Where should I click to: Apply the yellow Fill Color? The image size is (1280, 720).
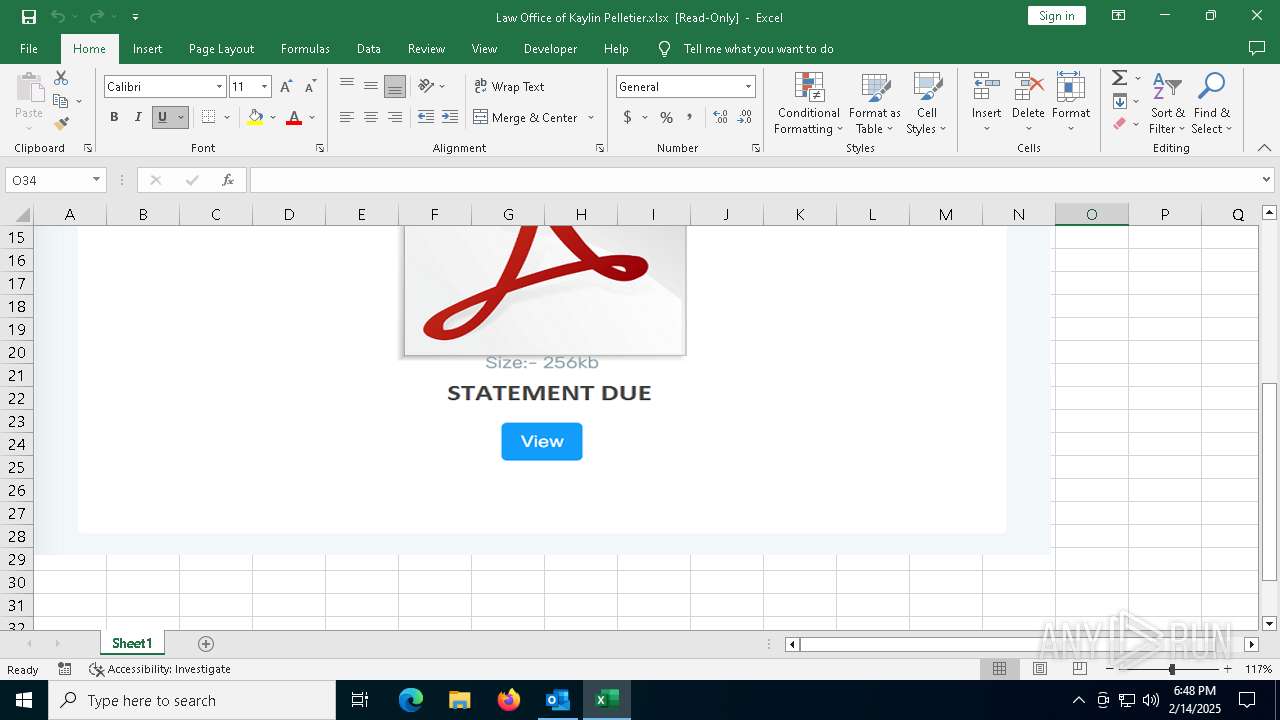[255, 118]
